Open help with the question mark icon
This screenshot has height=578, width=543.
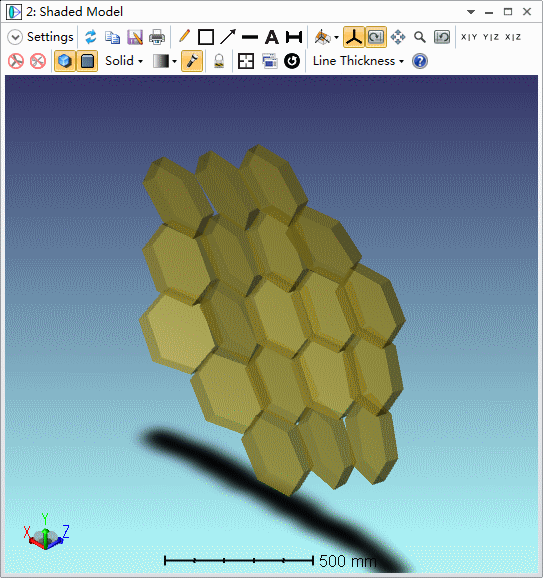(x=420, y=61)
